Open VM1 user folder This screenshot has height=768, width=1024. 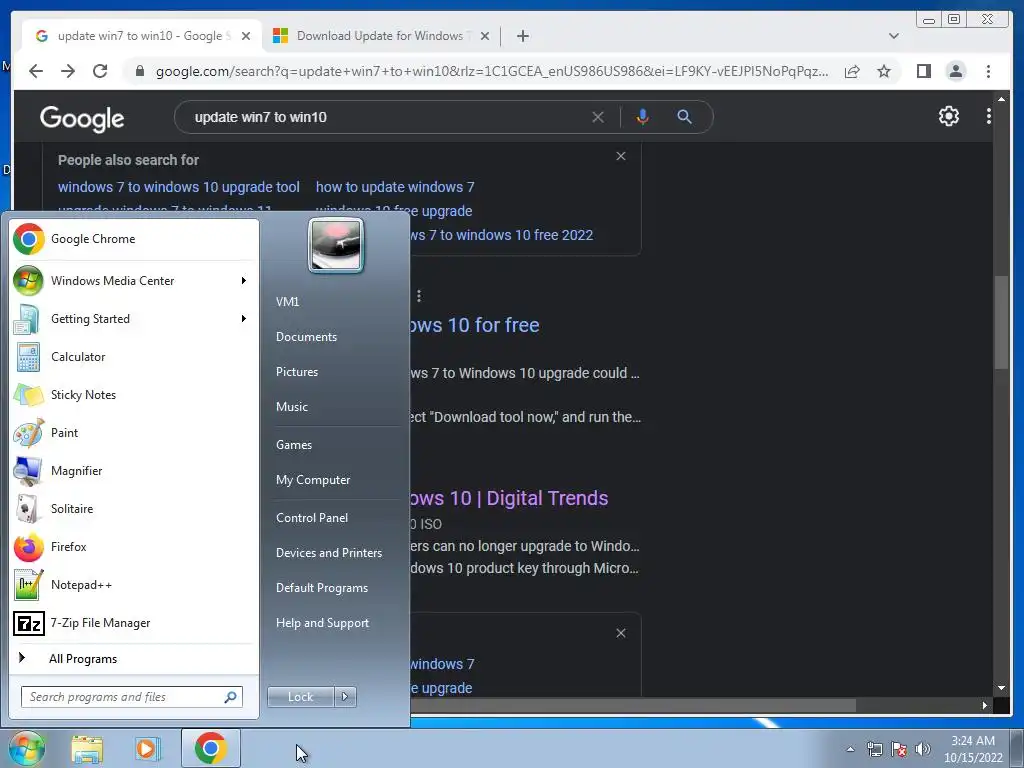click(x=287, y=302)
